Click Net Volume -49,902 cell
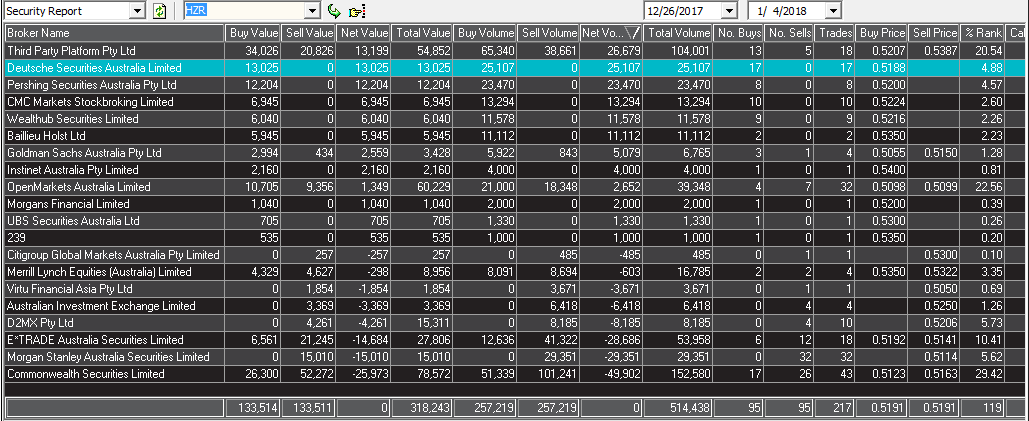This screenshot has height=421, width=1029. click(x=610, y=374)
